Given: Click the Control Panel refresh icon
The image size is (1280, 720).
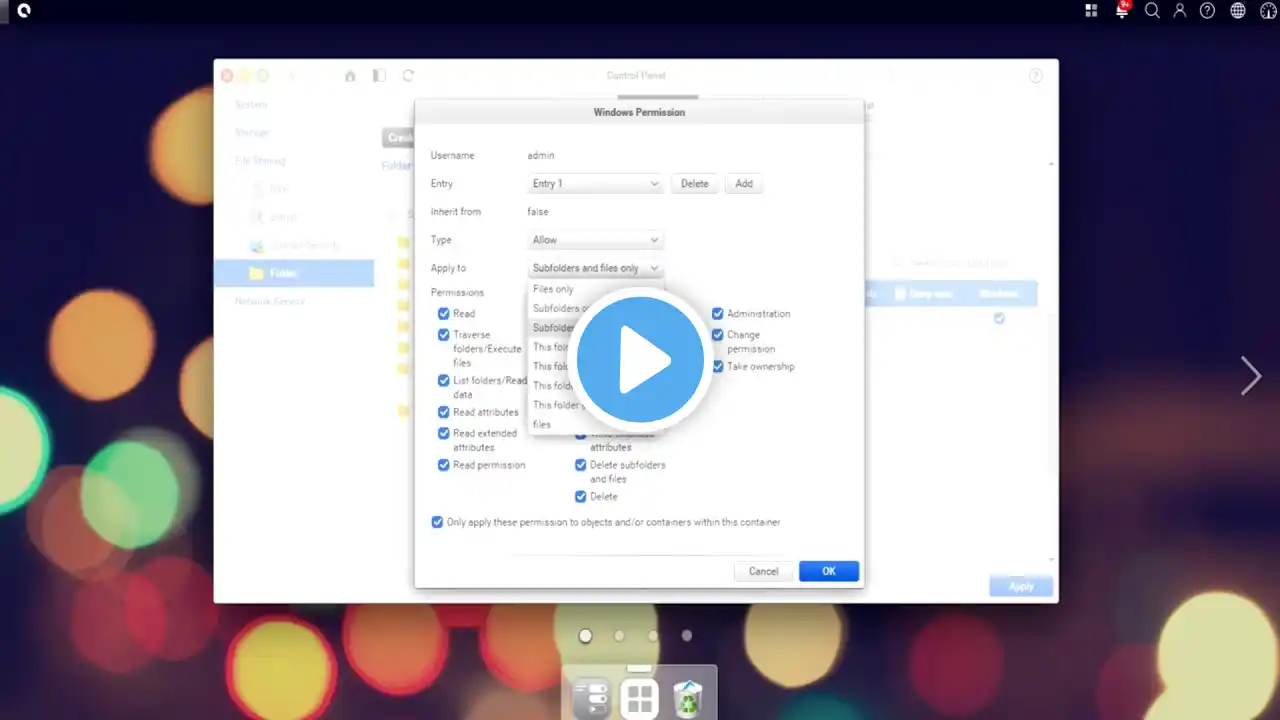Looking at the screenshot, I should pyautogui.click(x=408, y=76).
